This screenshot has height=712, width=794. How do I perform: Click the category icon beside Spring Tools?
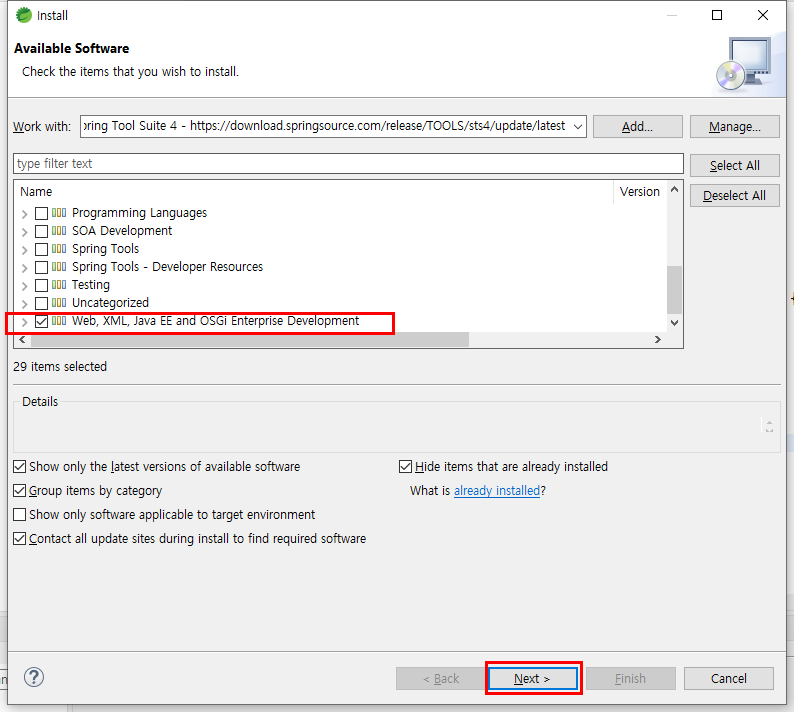[x=59, y=249]
